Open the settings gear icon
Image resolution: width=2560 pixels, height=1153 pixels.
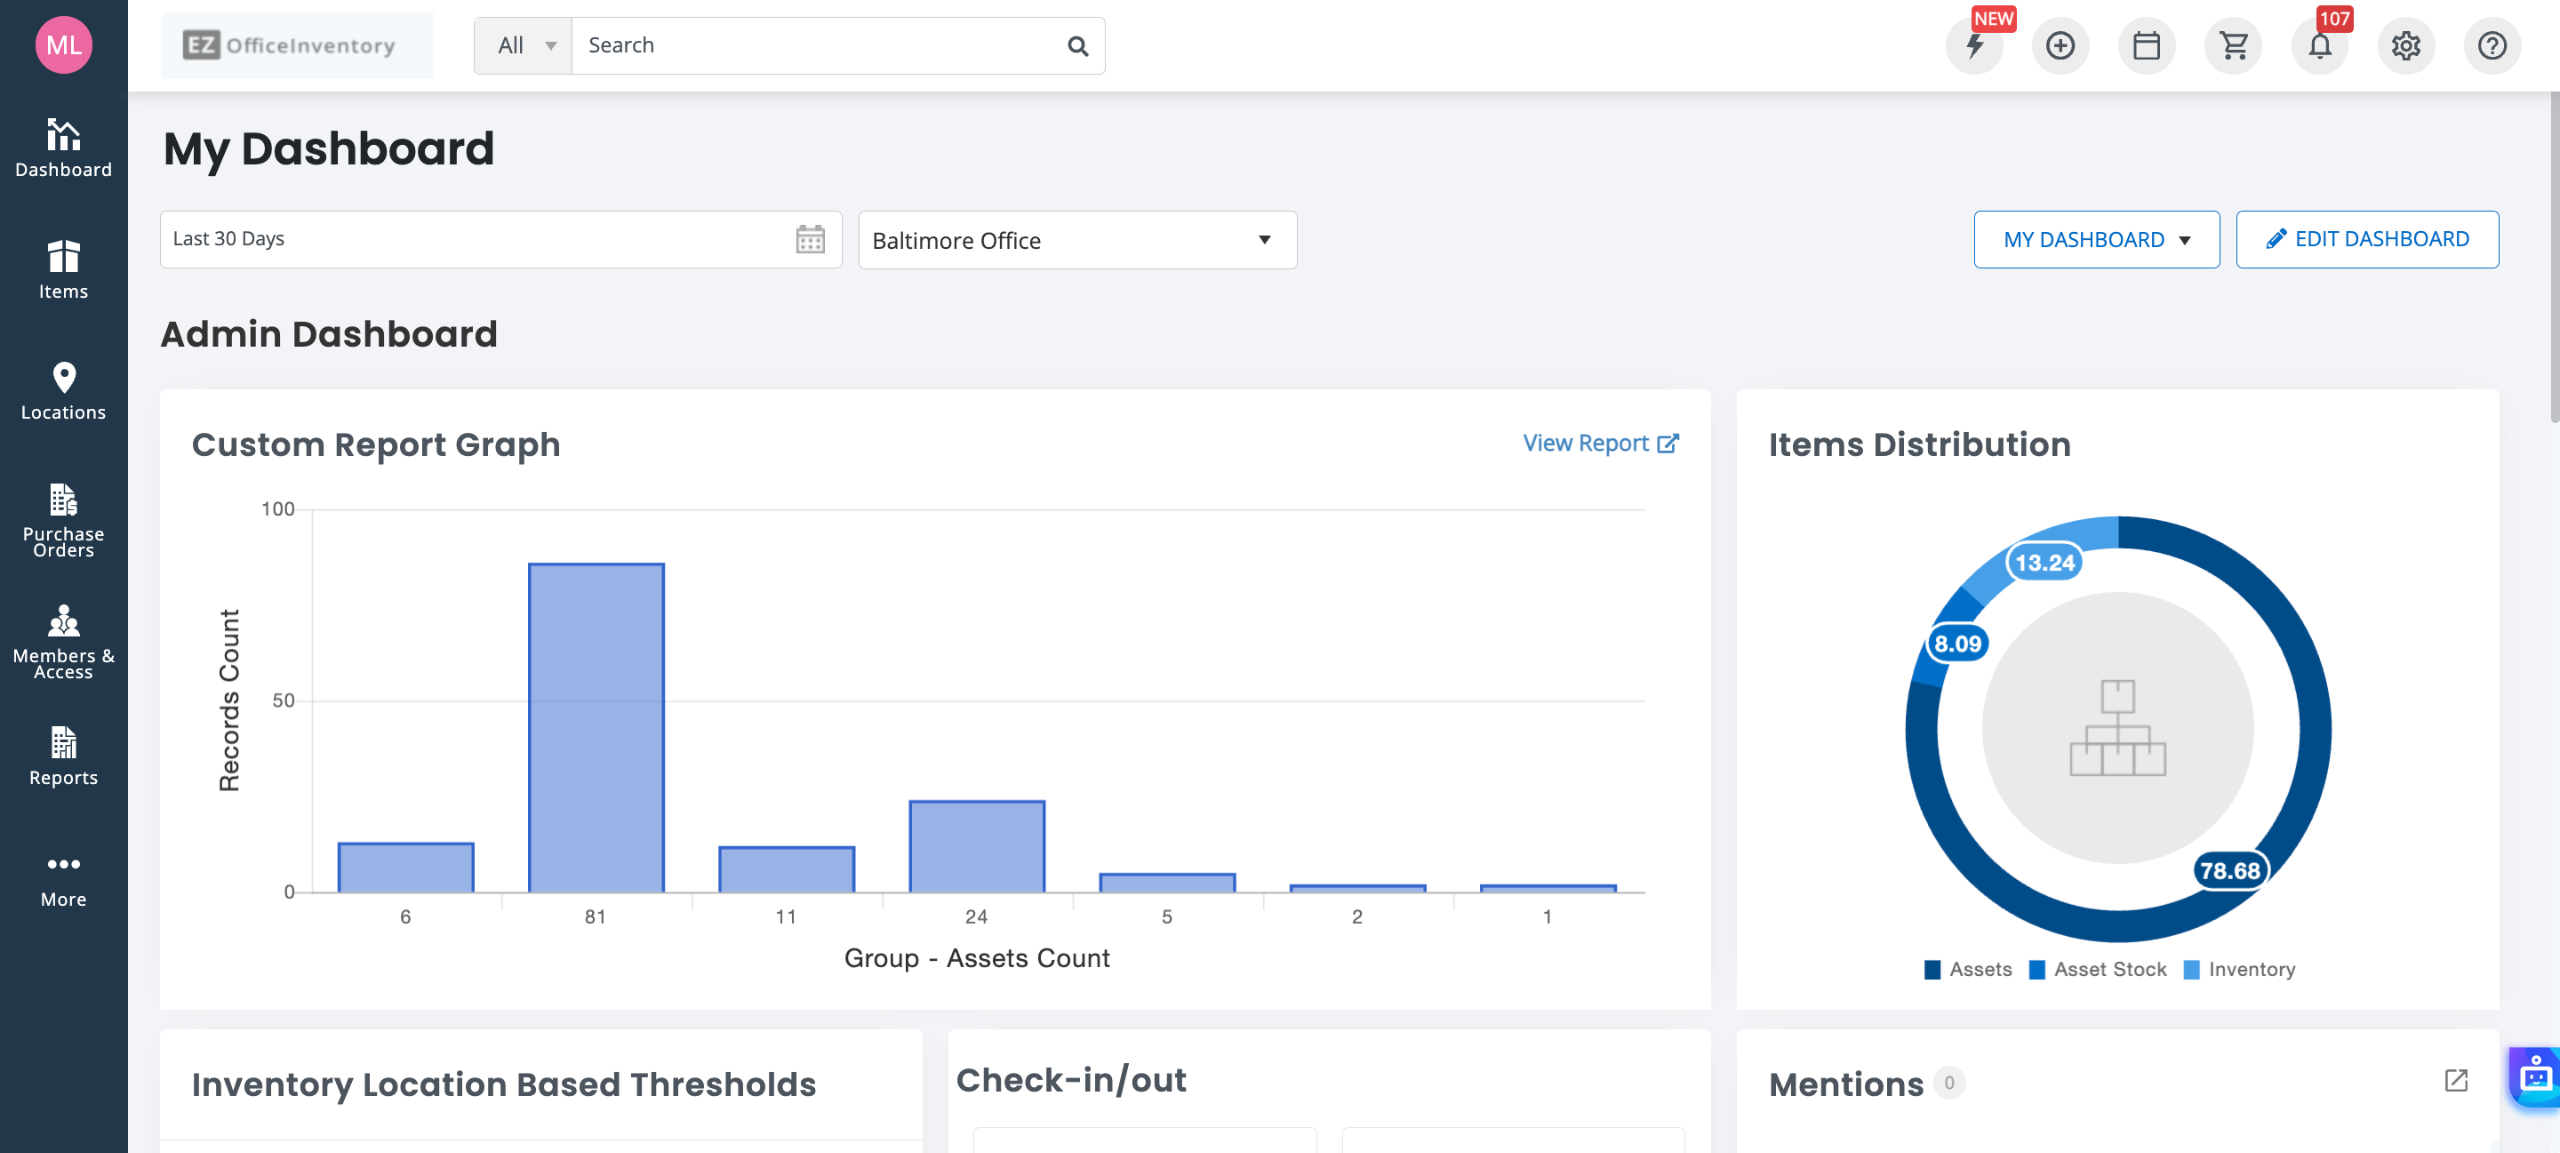pos(2406,46)
